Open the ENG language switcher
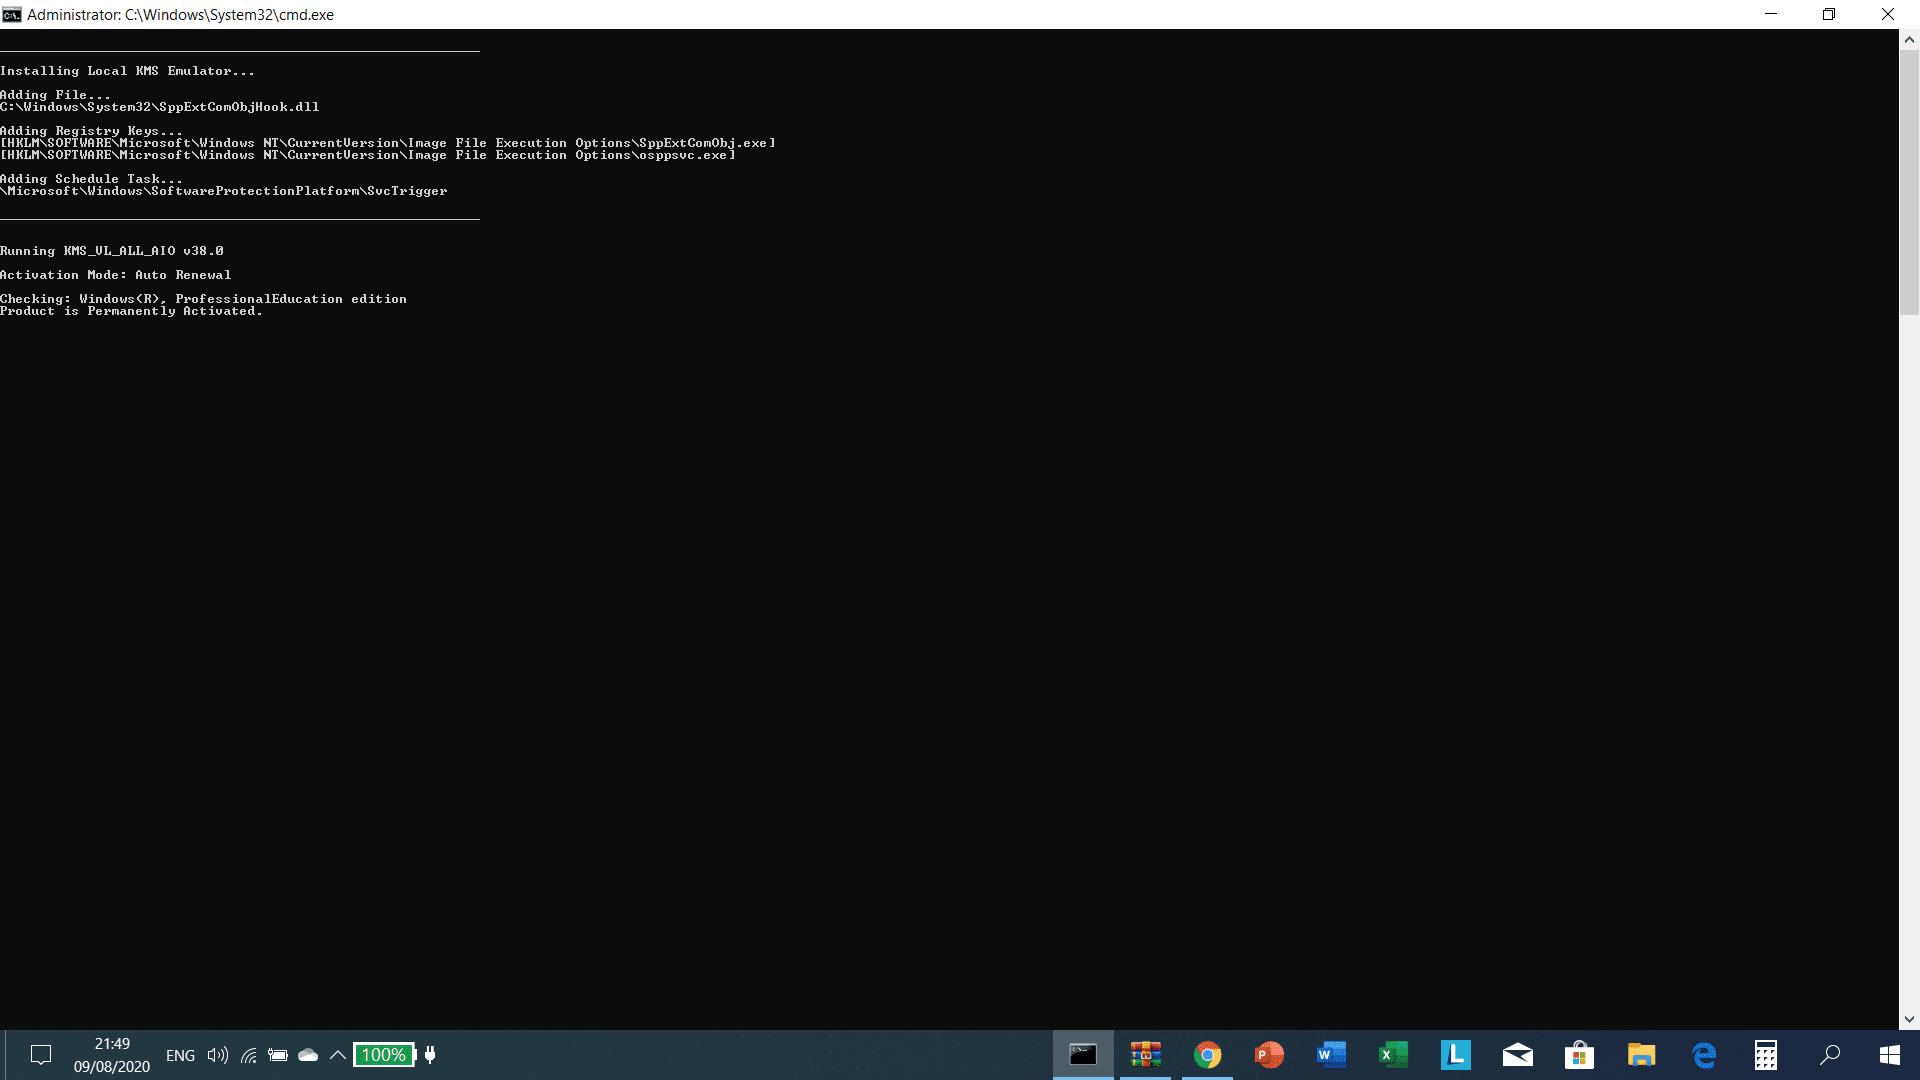This screenshot has width=1920, height=1080. pyautogui.click(x=180, y=1054)
